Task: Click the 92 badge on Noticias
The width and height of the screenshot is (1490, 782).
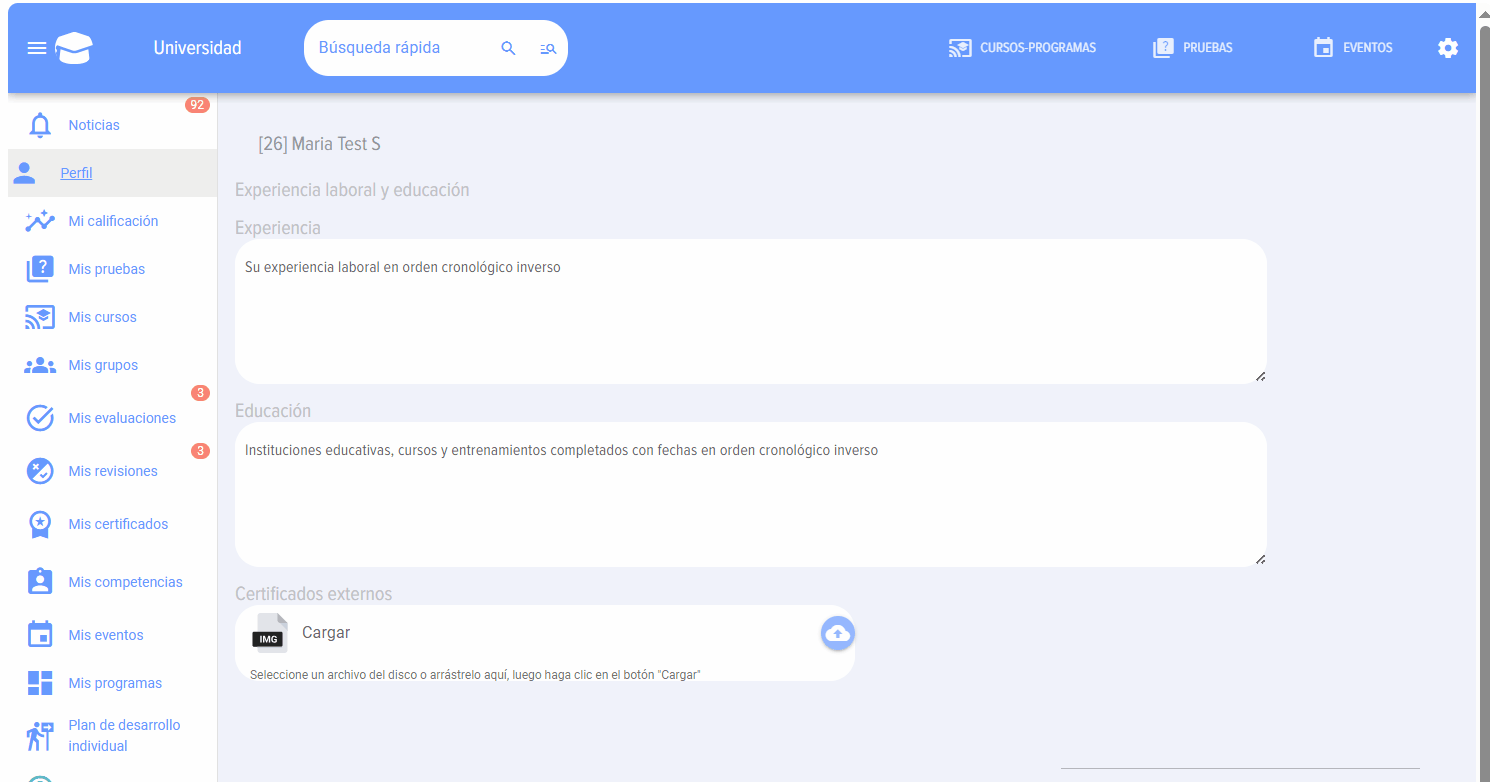Action: click(x=197, y=105)
